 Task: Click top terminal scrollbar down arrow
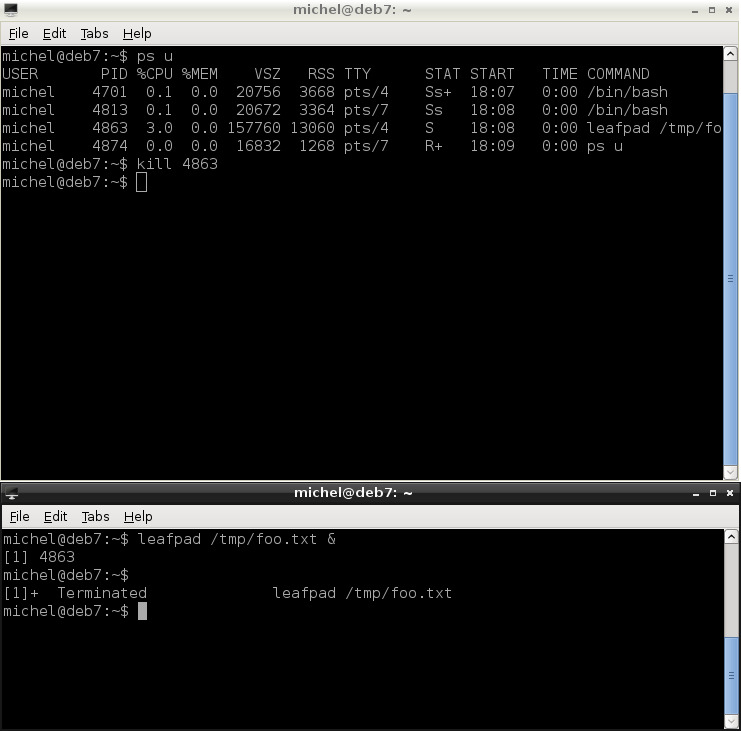coord(730,472)
